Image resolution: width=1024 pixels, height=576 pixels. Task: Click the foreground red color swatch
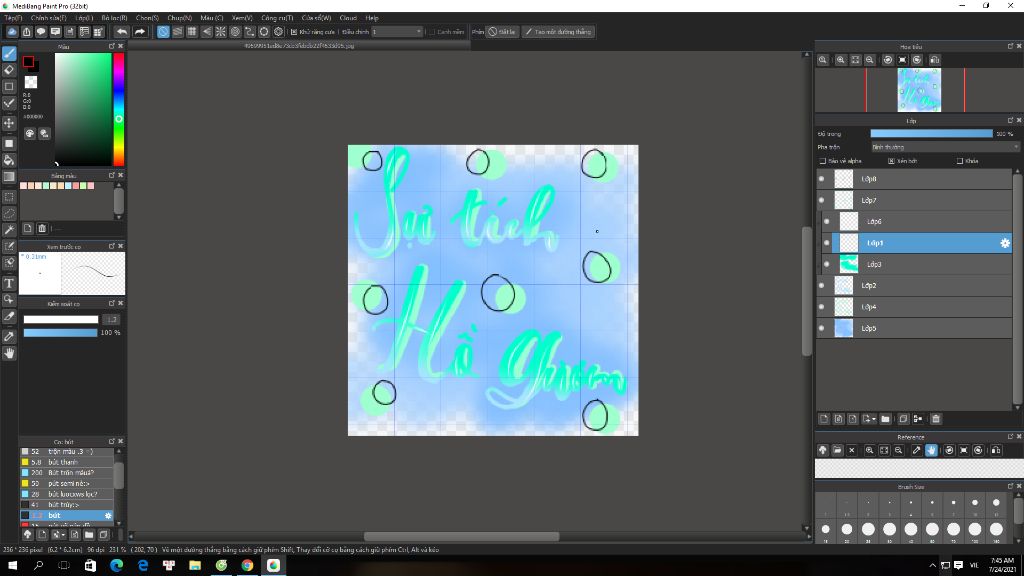pos(28,62)
